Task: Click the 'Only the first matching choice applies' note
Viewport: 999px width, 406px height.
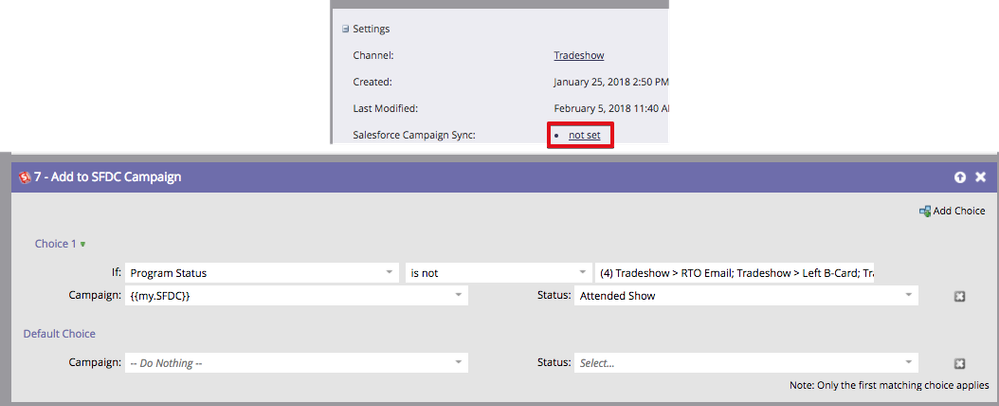Action: tap(889, 386)
